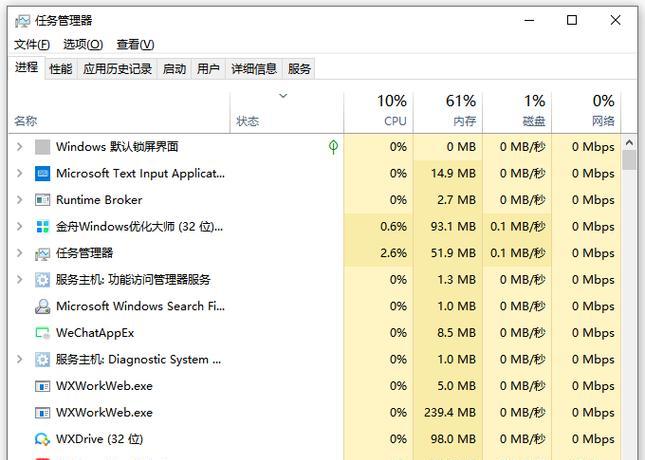Expand 服务主机: Diagnostic System group

[19, 359]
